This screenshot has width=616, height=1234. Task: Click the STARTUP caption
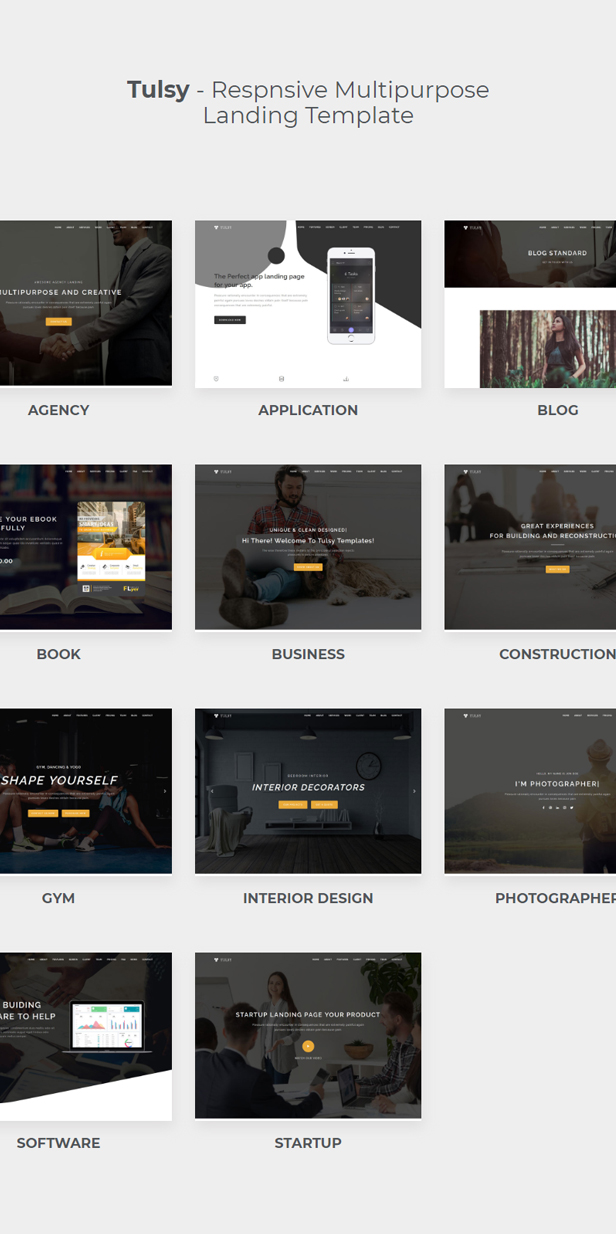tap(308, 1142)
